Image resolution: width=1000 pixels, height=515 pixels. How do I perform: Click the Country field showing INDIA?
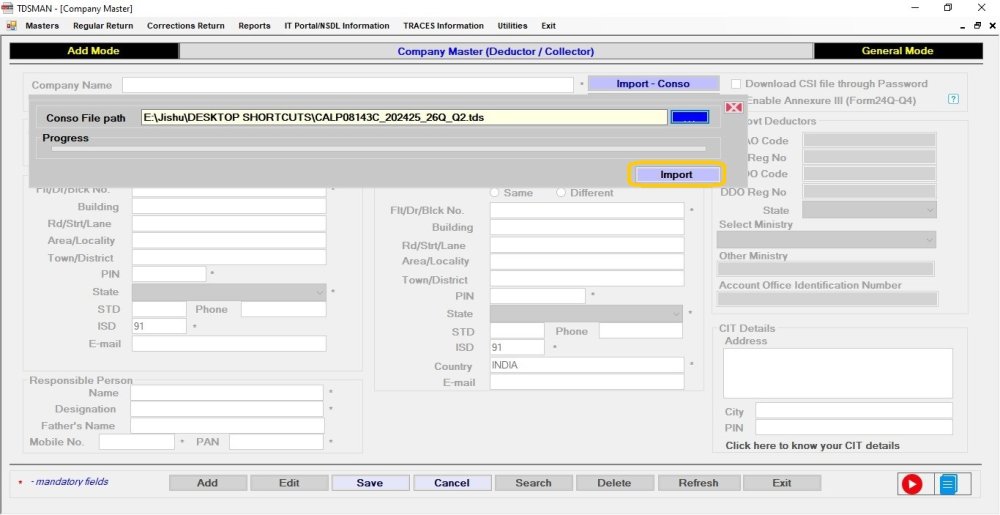click(587, 365)
